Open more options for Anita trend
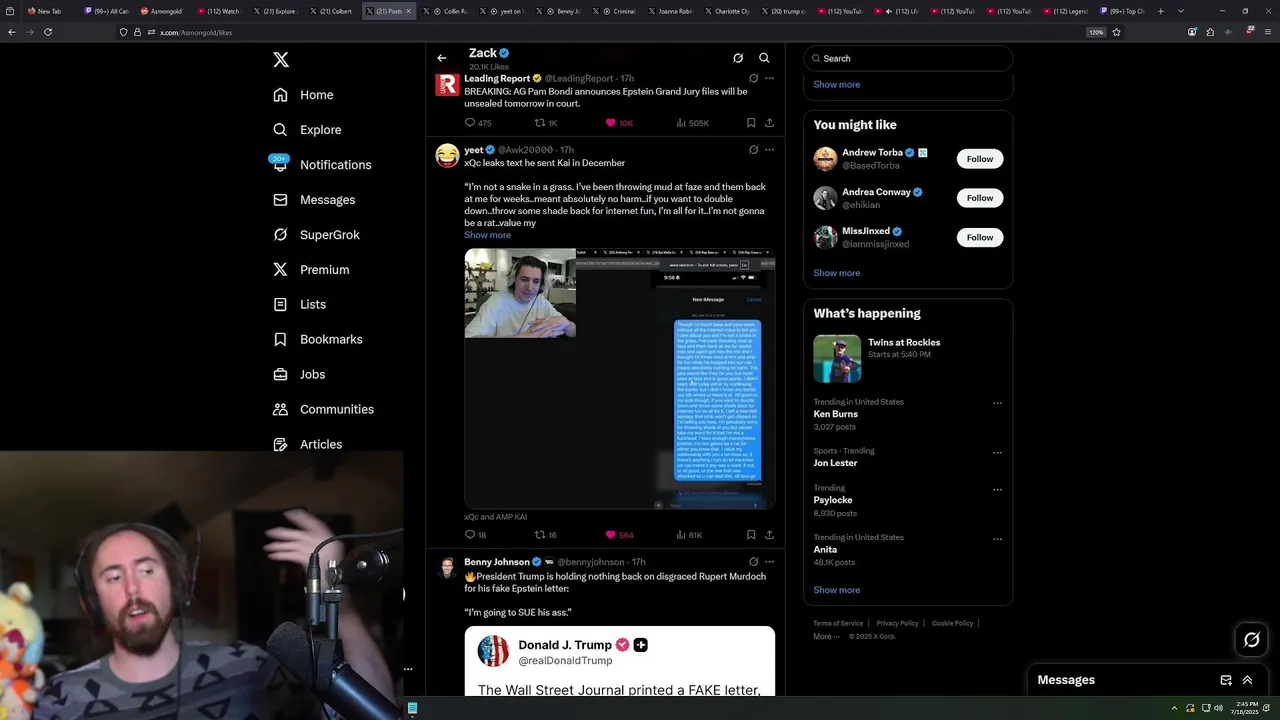The image size is (1280, 720). point(997,539)
